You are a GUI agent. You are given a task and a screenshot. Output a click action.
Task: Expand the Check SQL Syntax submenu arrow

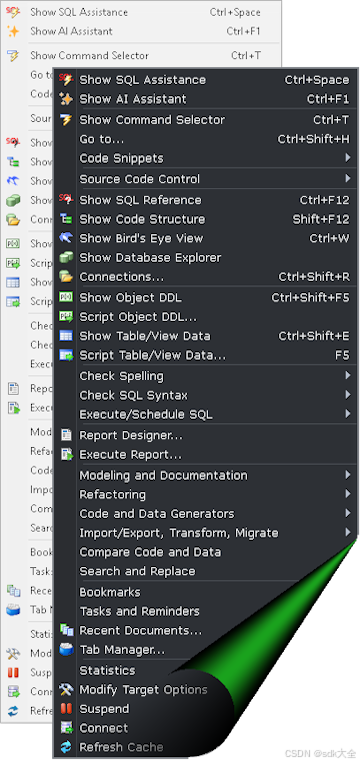point(348,395)
